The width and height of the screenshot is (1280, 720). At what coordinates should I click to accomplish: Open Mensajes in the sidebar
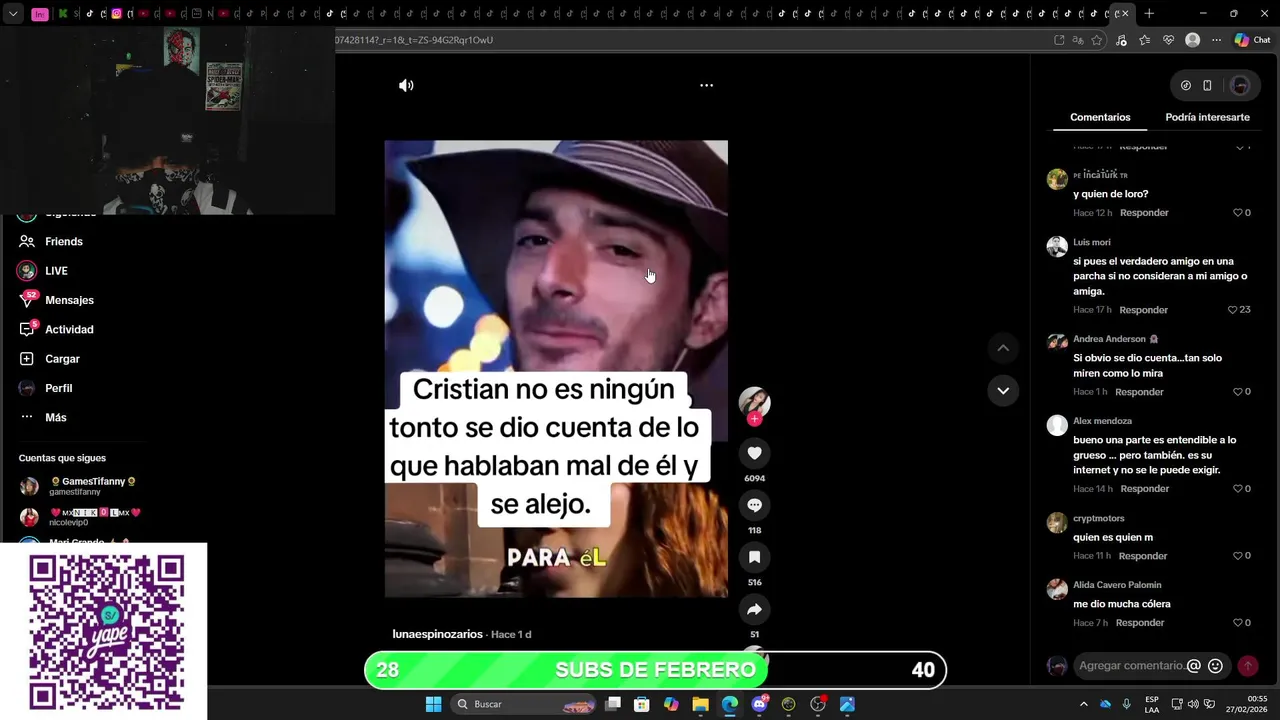tap(69, 300)
